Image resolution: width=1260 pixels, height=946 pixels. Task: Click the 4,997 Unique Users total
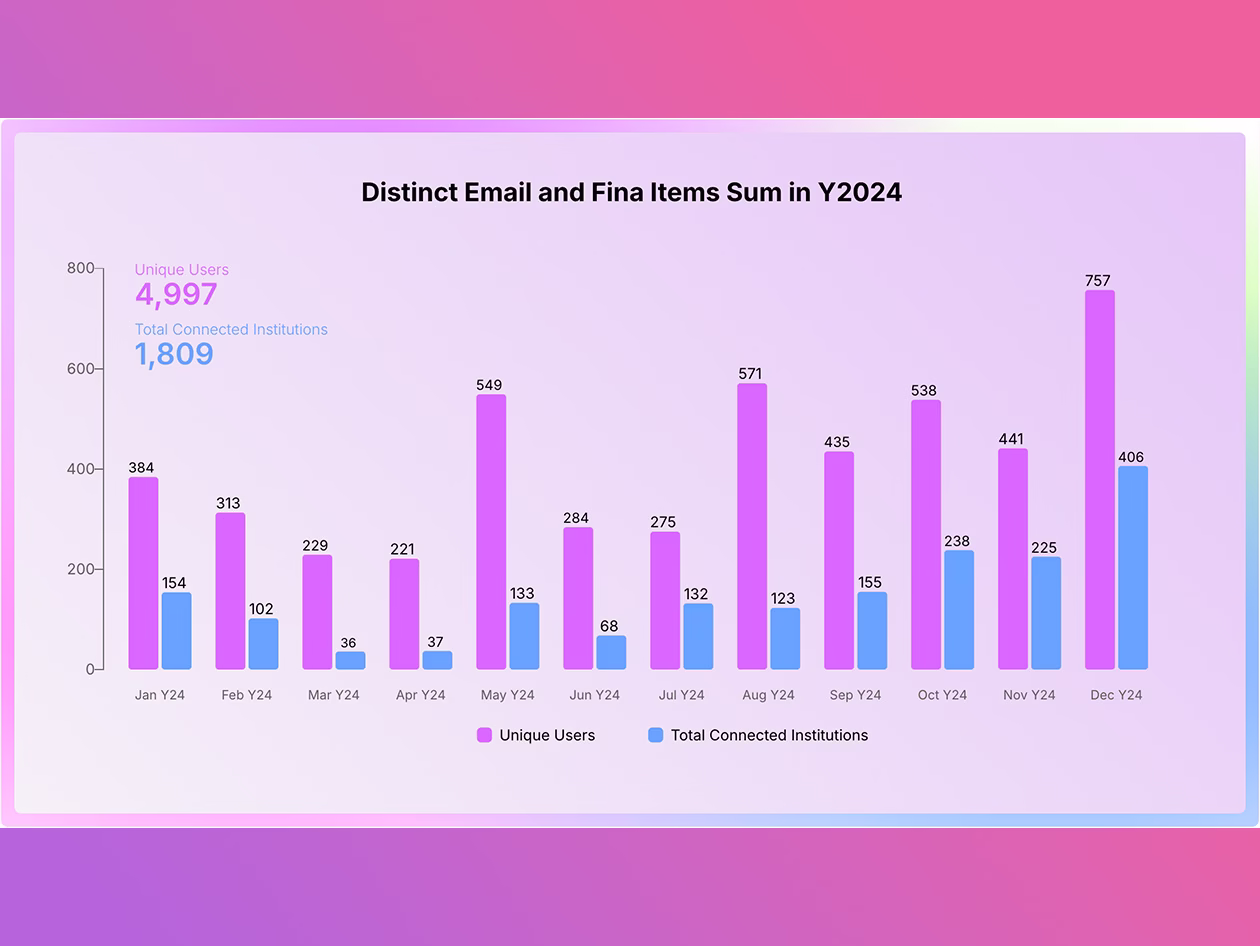[176, 294]
